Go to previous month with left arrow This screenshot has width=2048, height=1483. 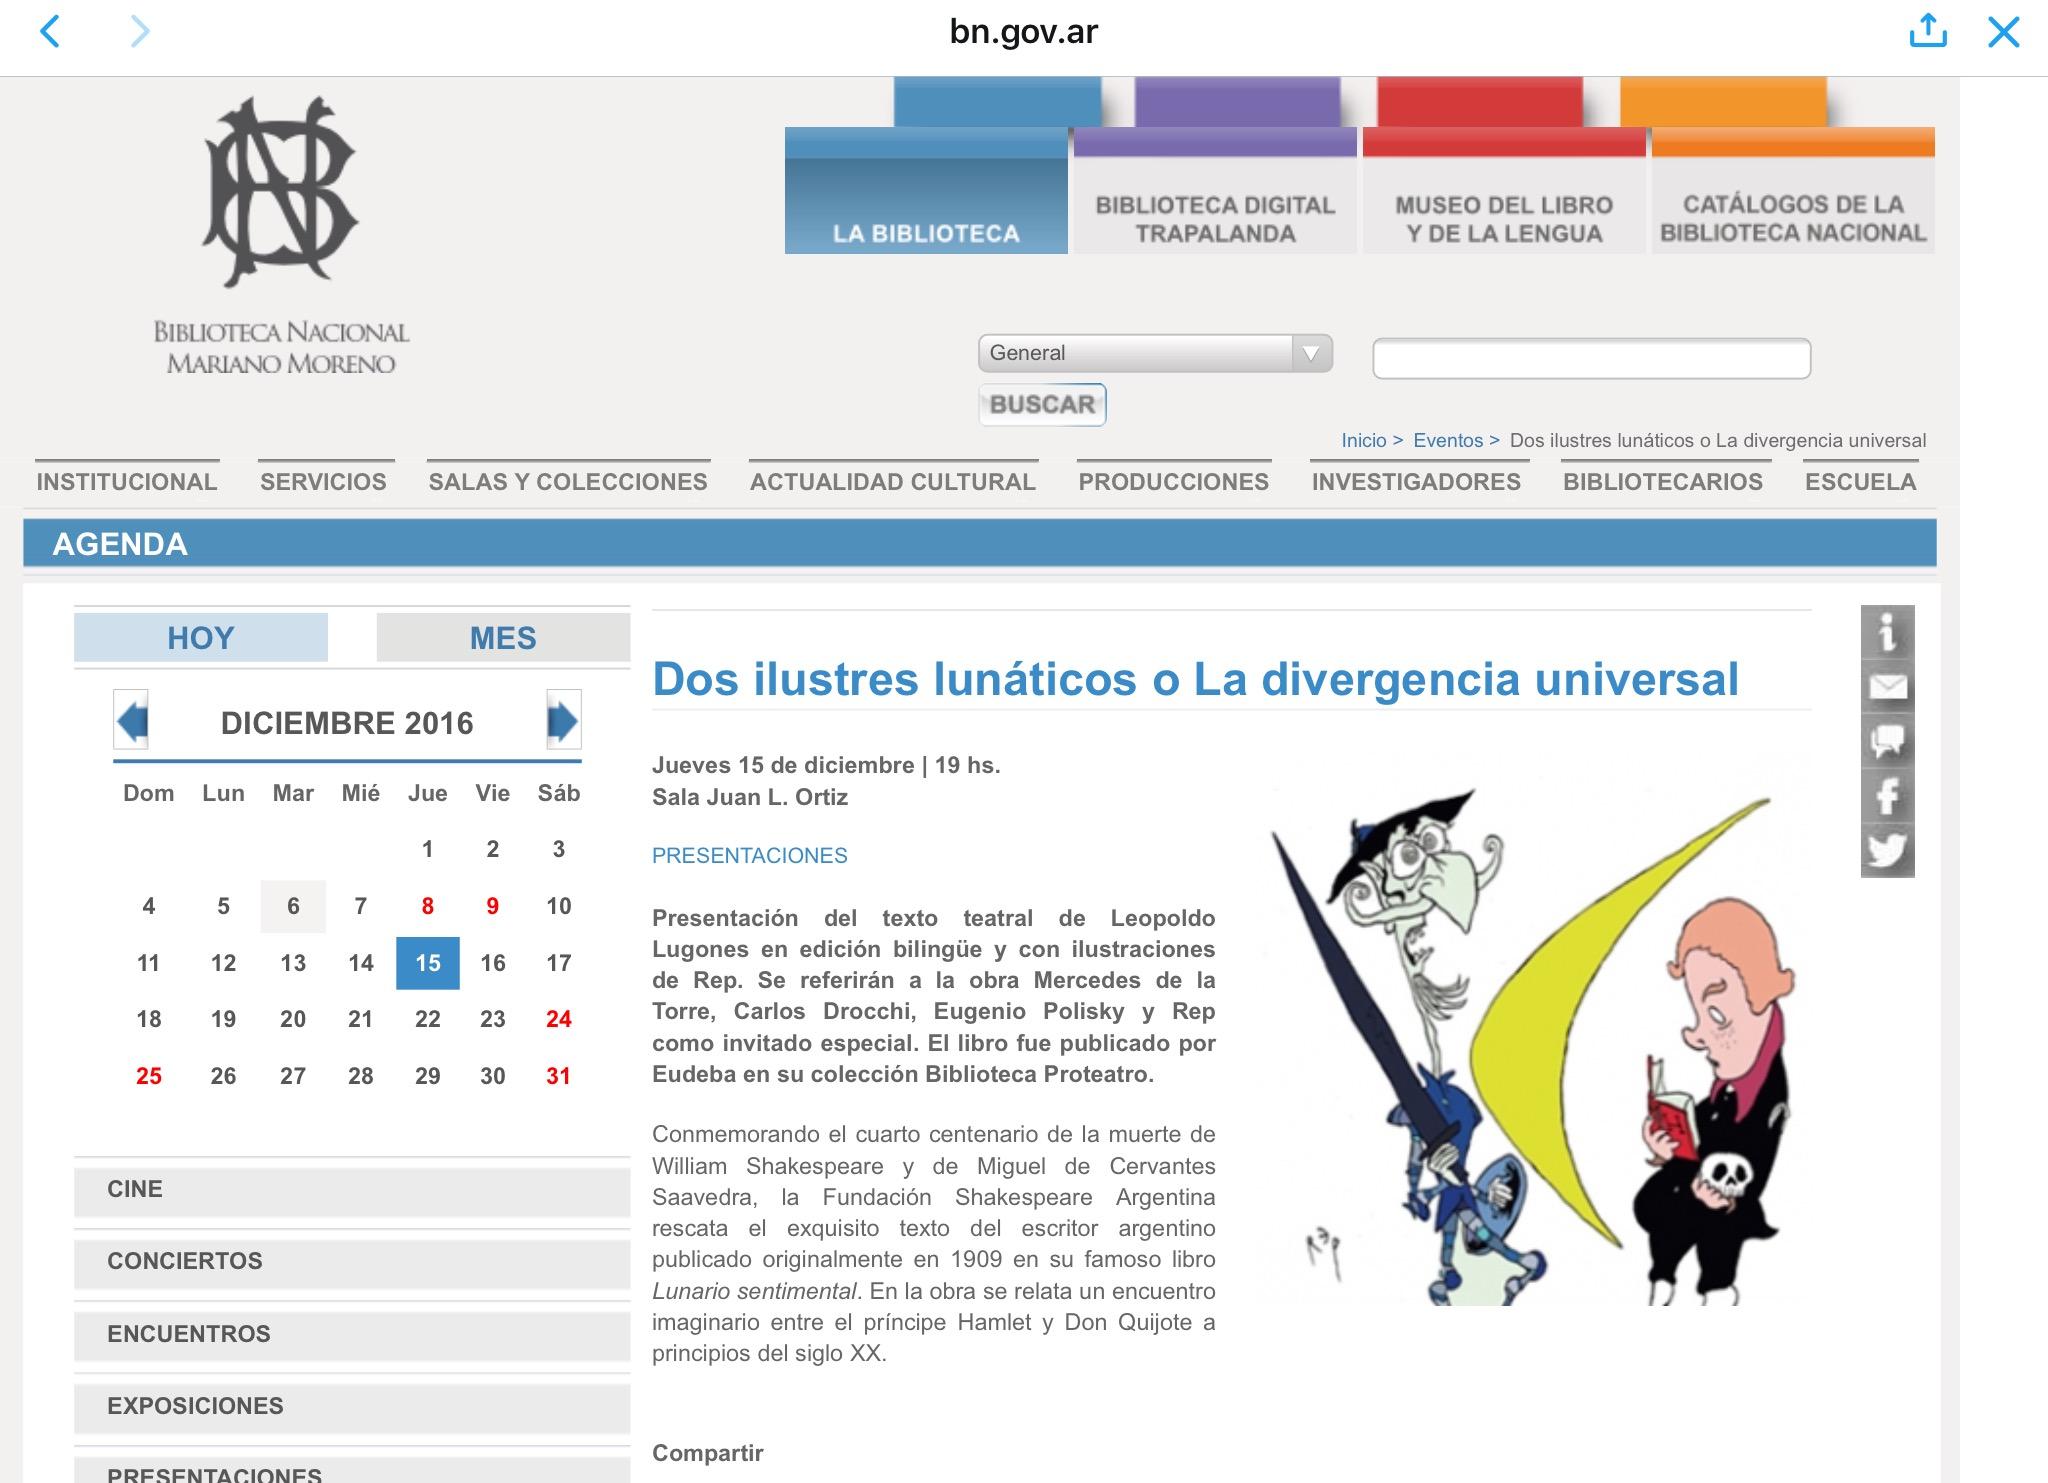coord(131,720)
